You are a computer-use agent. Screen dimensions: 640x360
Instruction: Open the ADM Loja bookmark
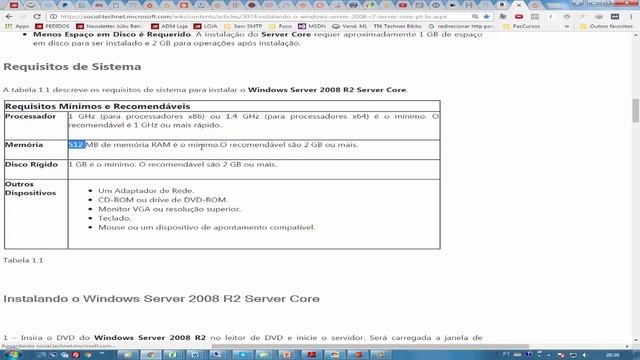coord(169,26)
